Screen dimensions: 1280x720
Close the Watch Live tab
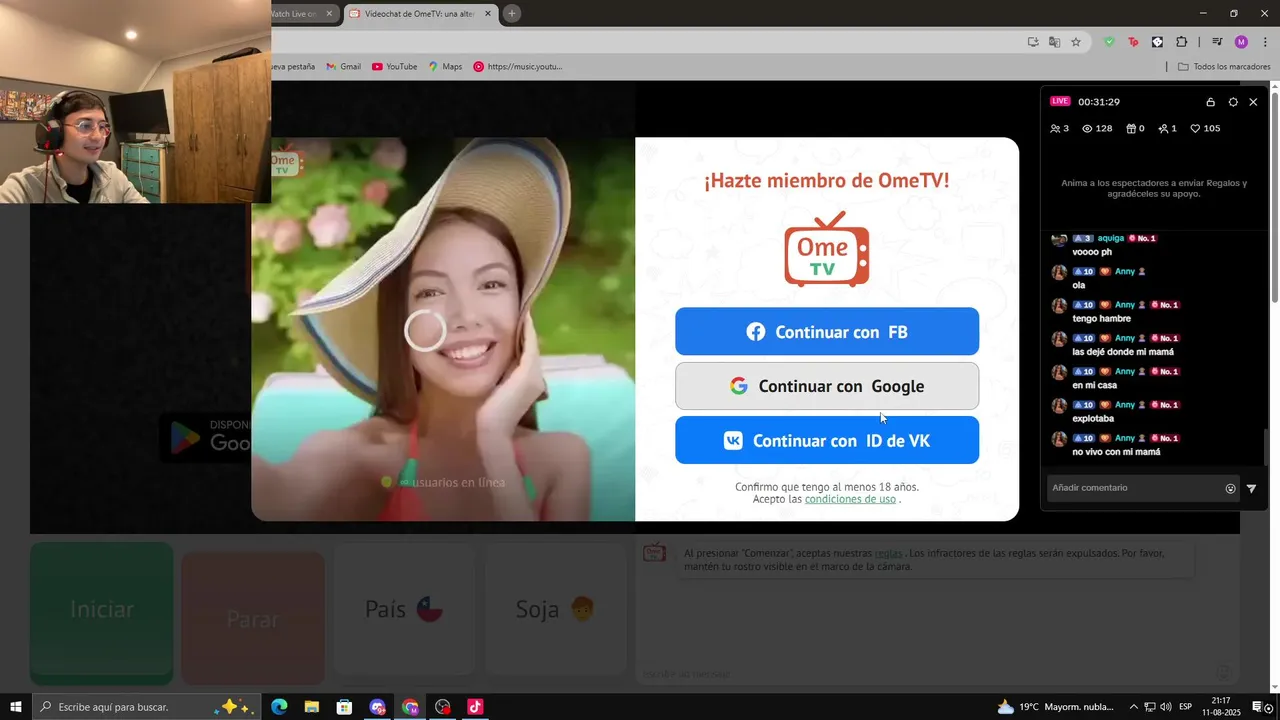329,14
